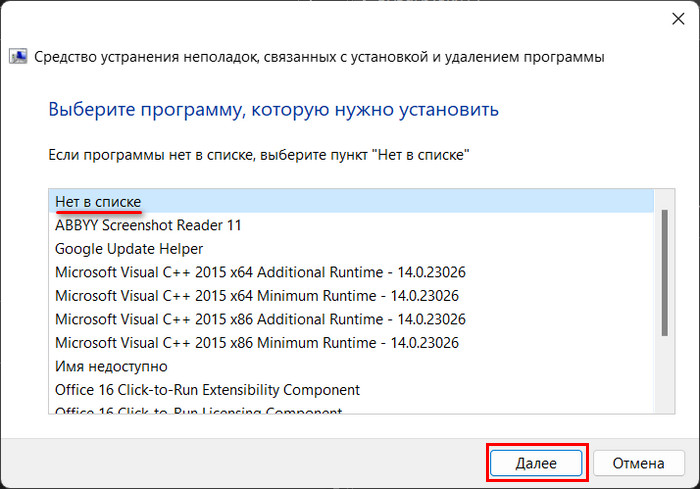
Task: Select Google Update Helper in list
Action: pos(351,249)
